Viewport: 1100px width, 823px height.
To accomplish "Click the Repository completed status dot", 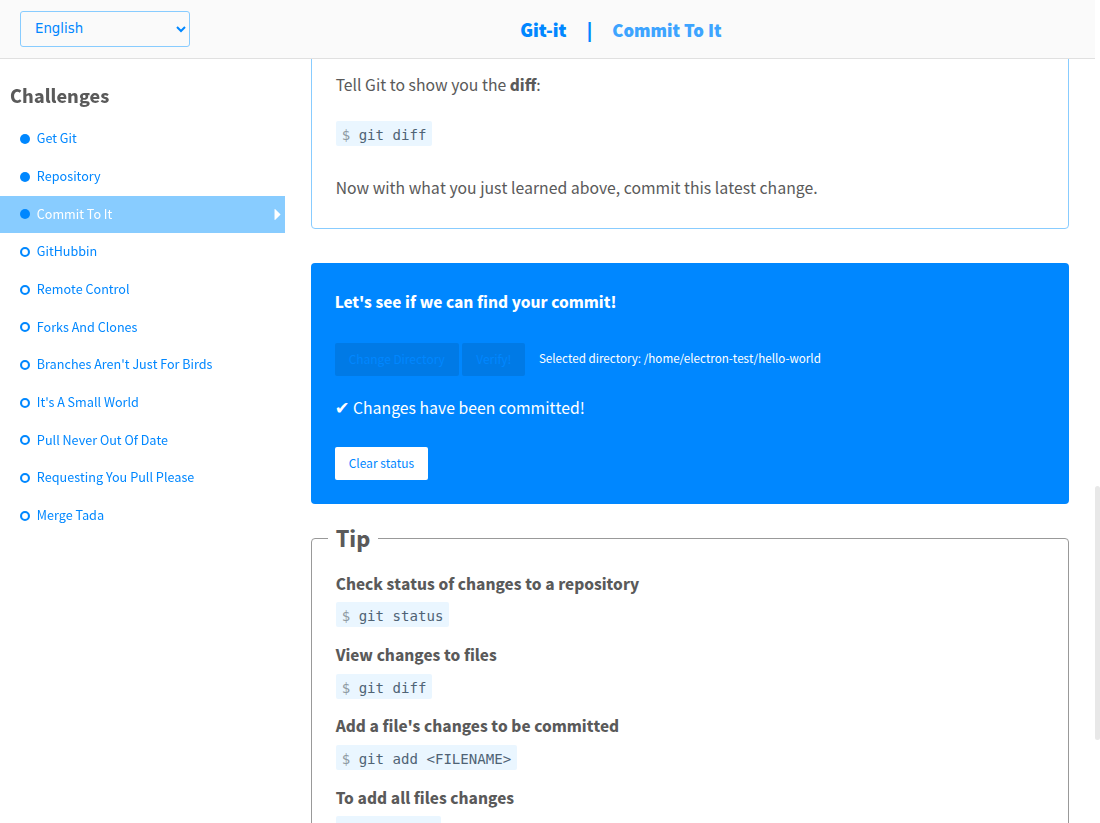I will (x=25, y=177).
